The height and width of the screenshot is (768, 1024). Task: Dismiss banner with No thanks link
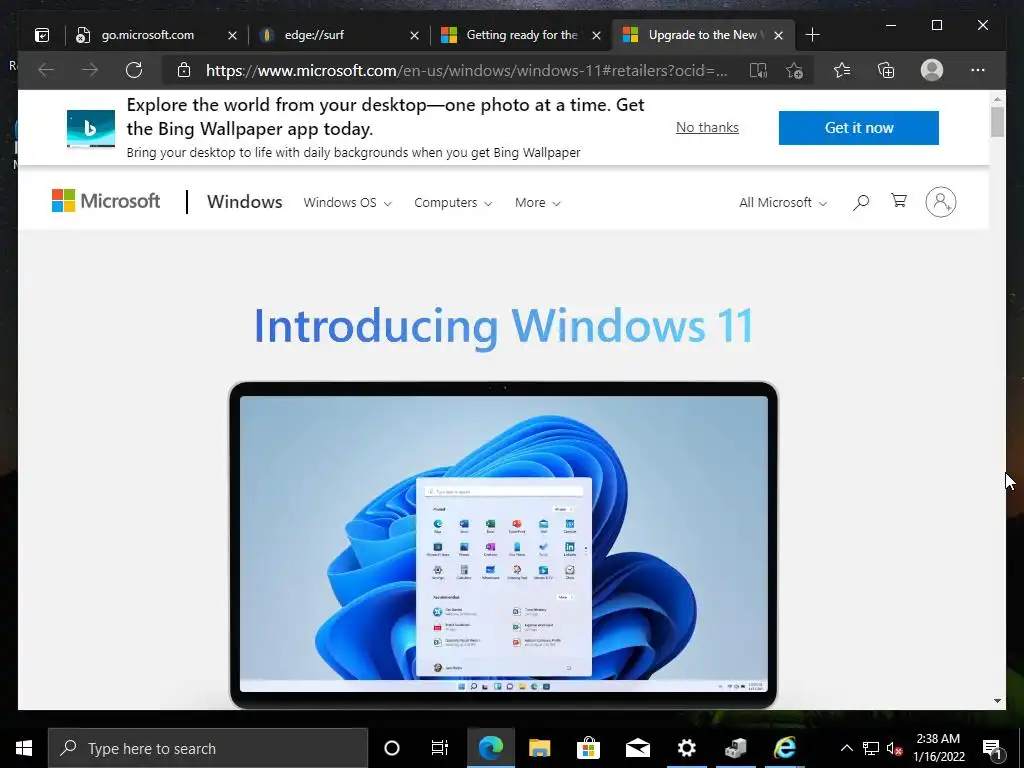click(707, 127)
